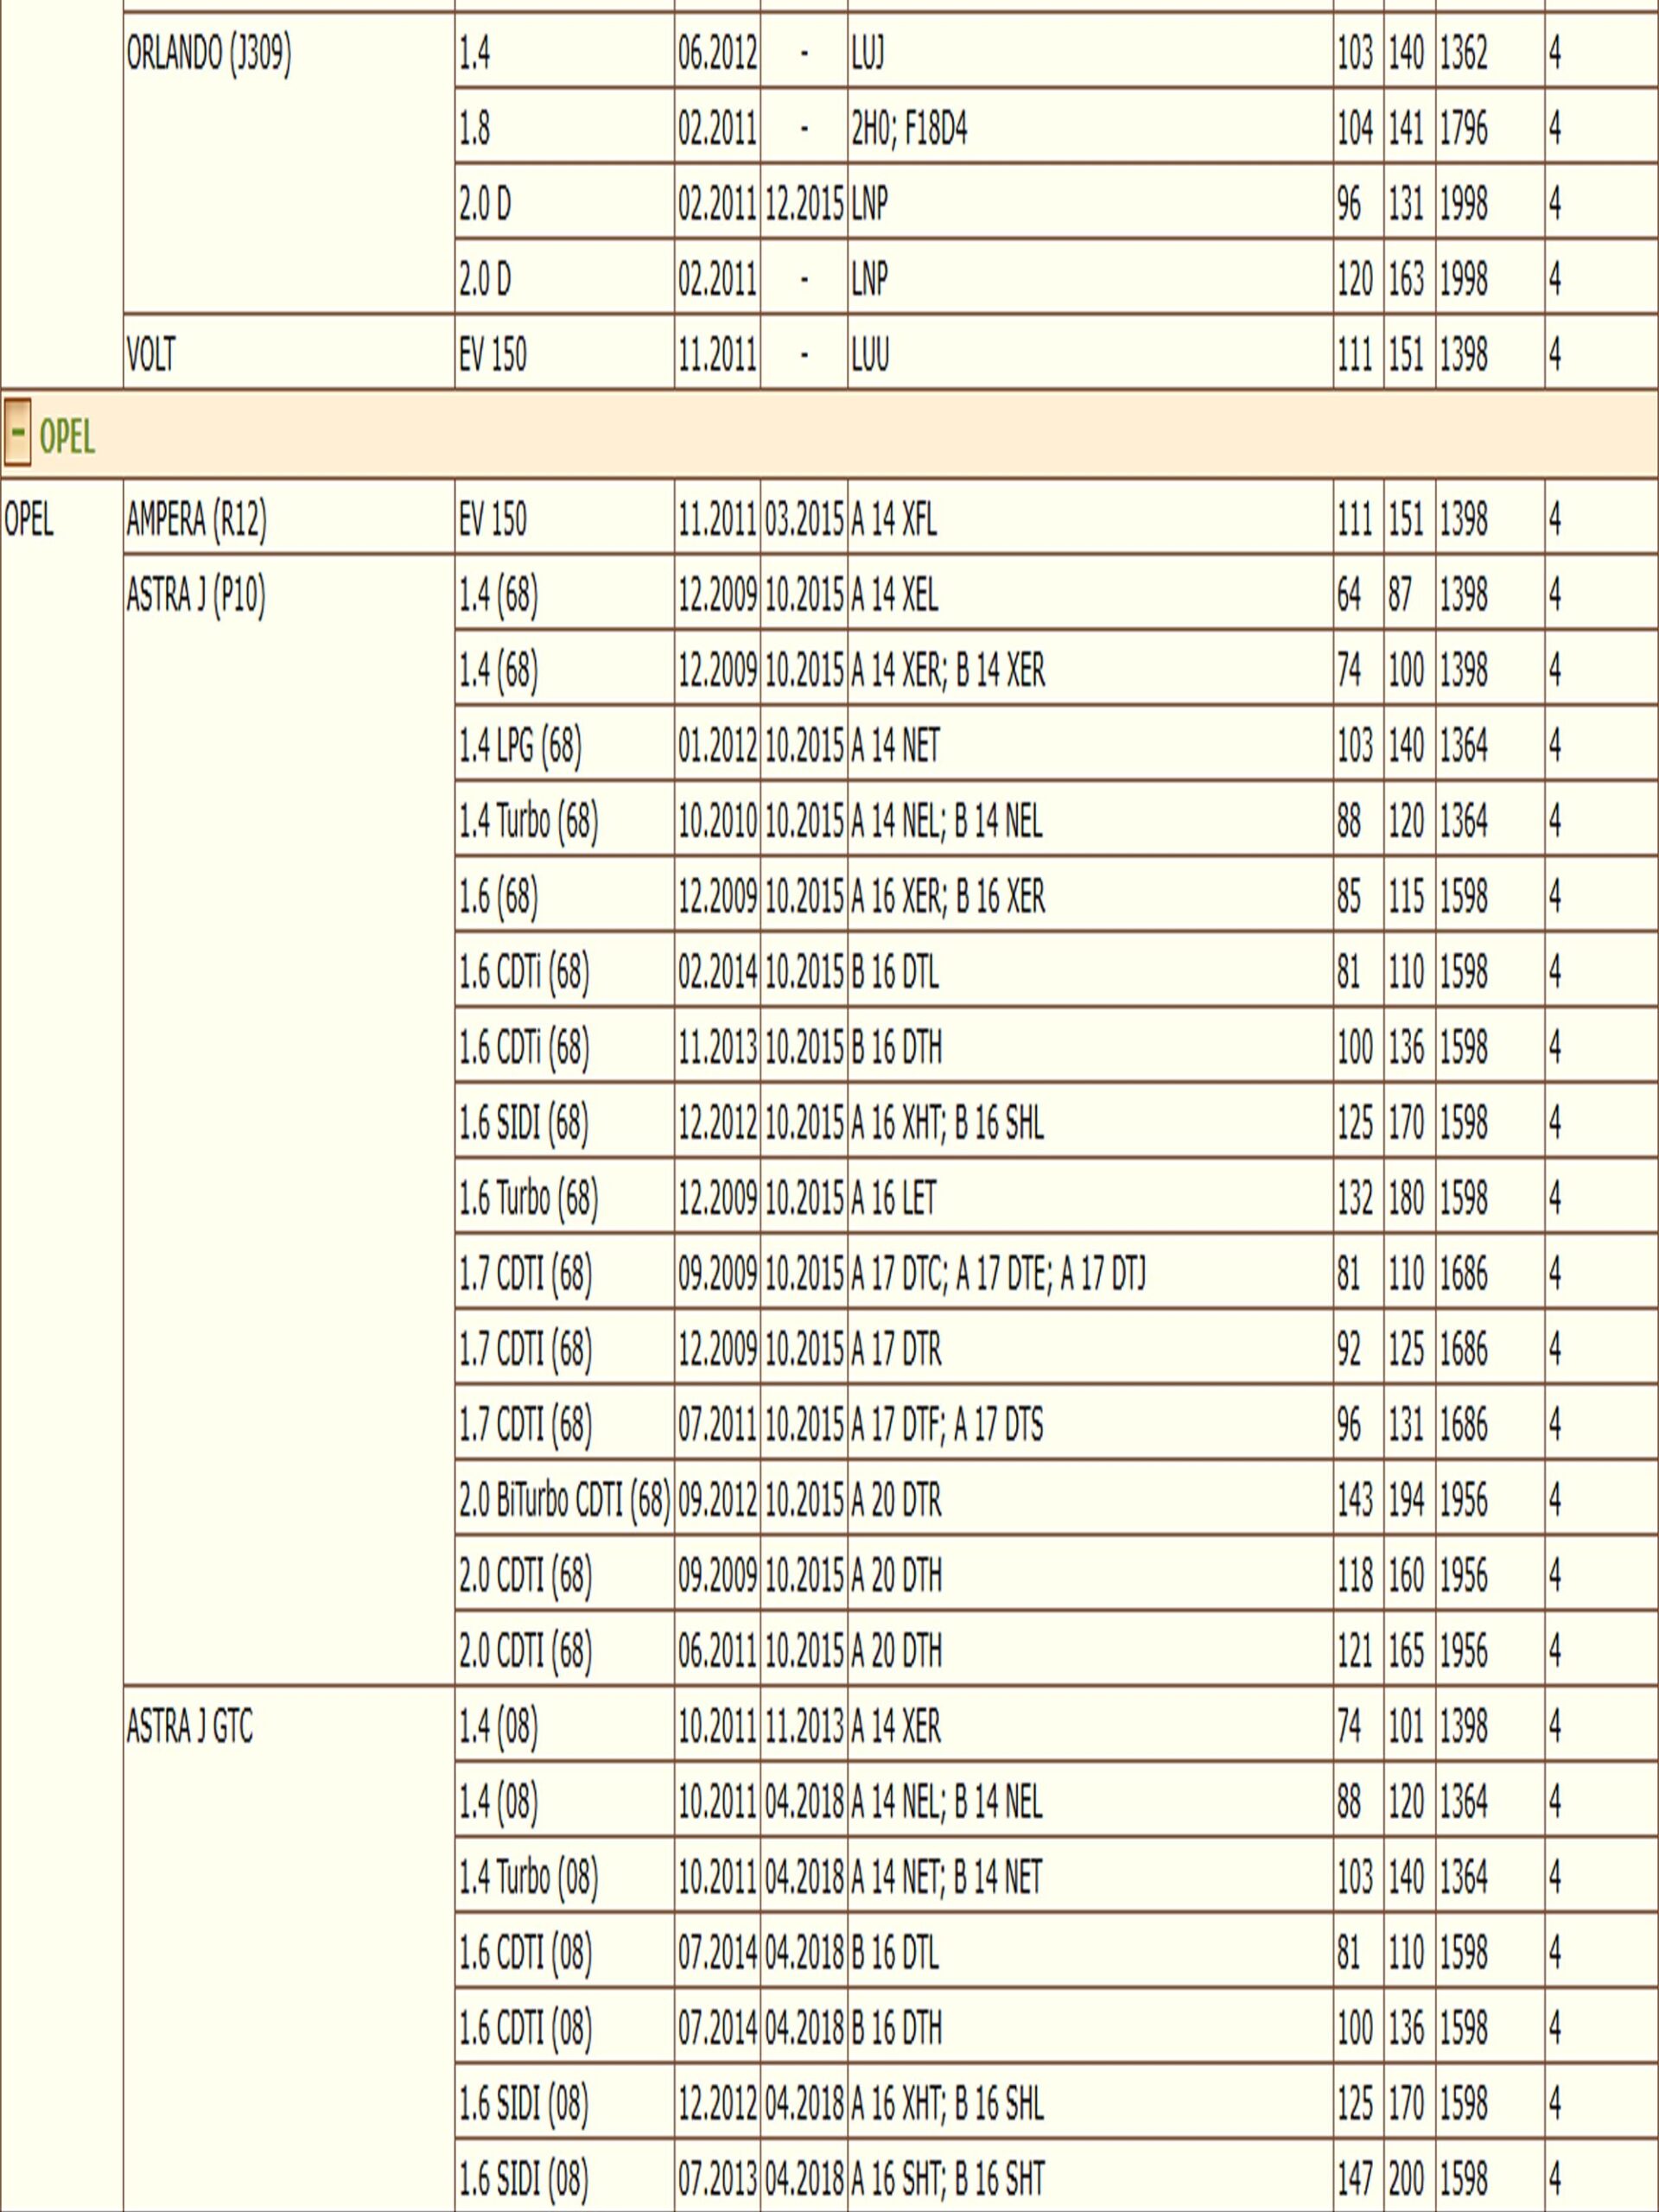Click the VOLT model cell
The width and height of the screenshot is (1659, 2212).
151,354
